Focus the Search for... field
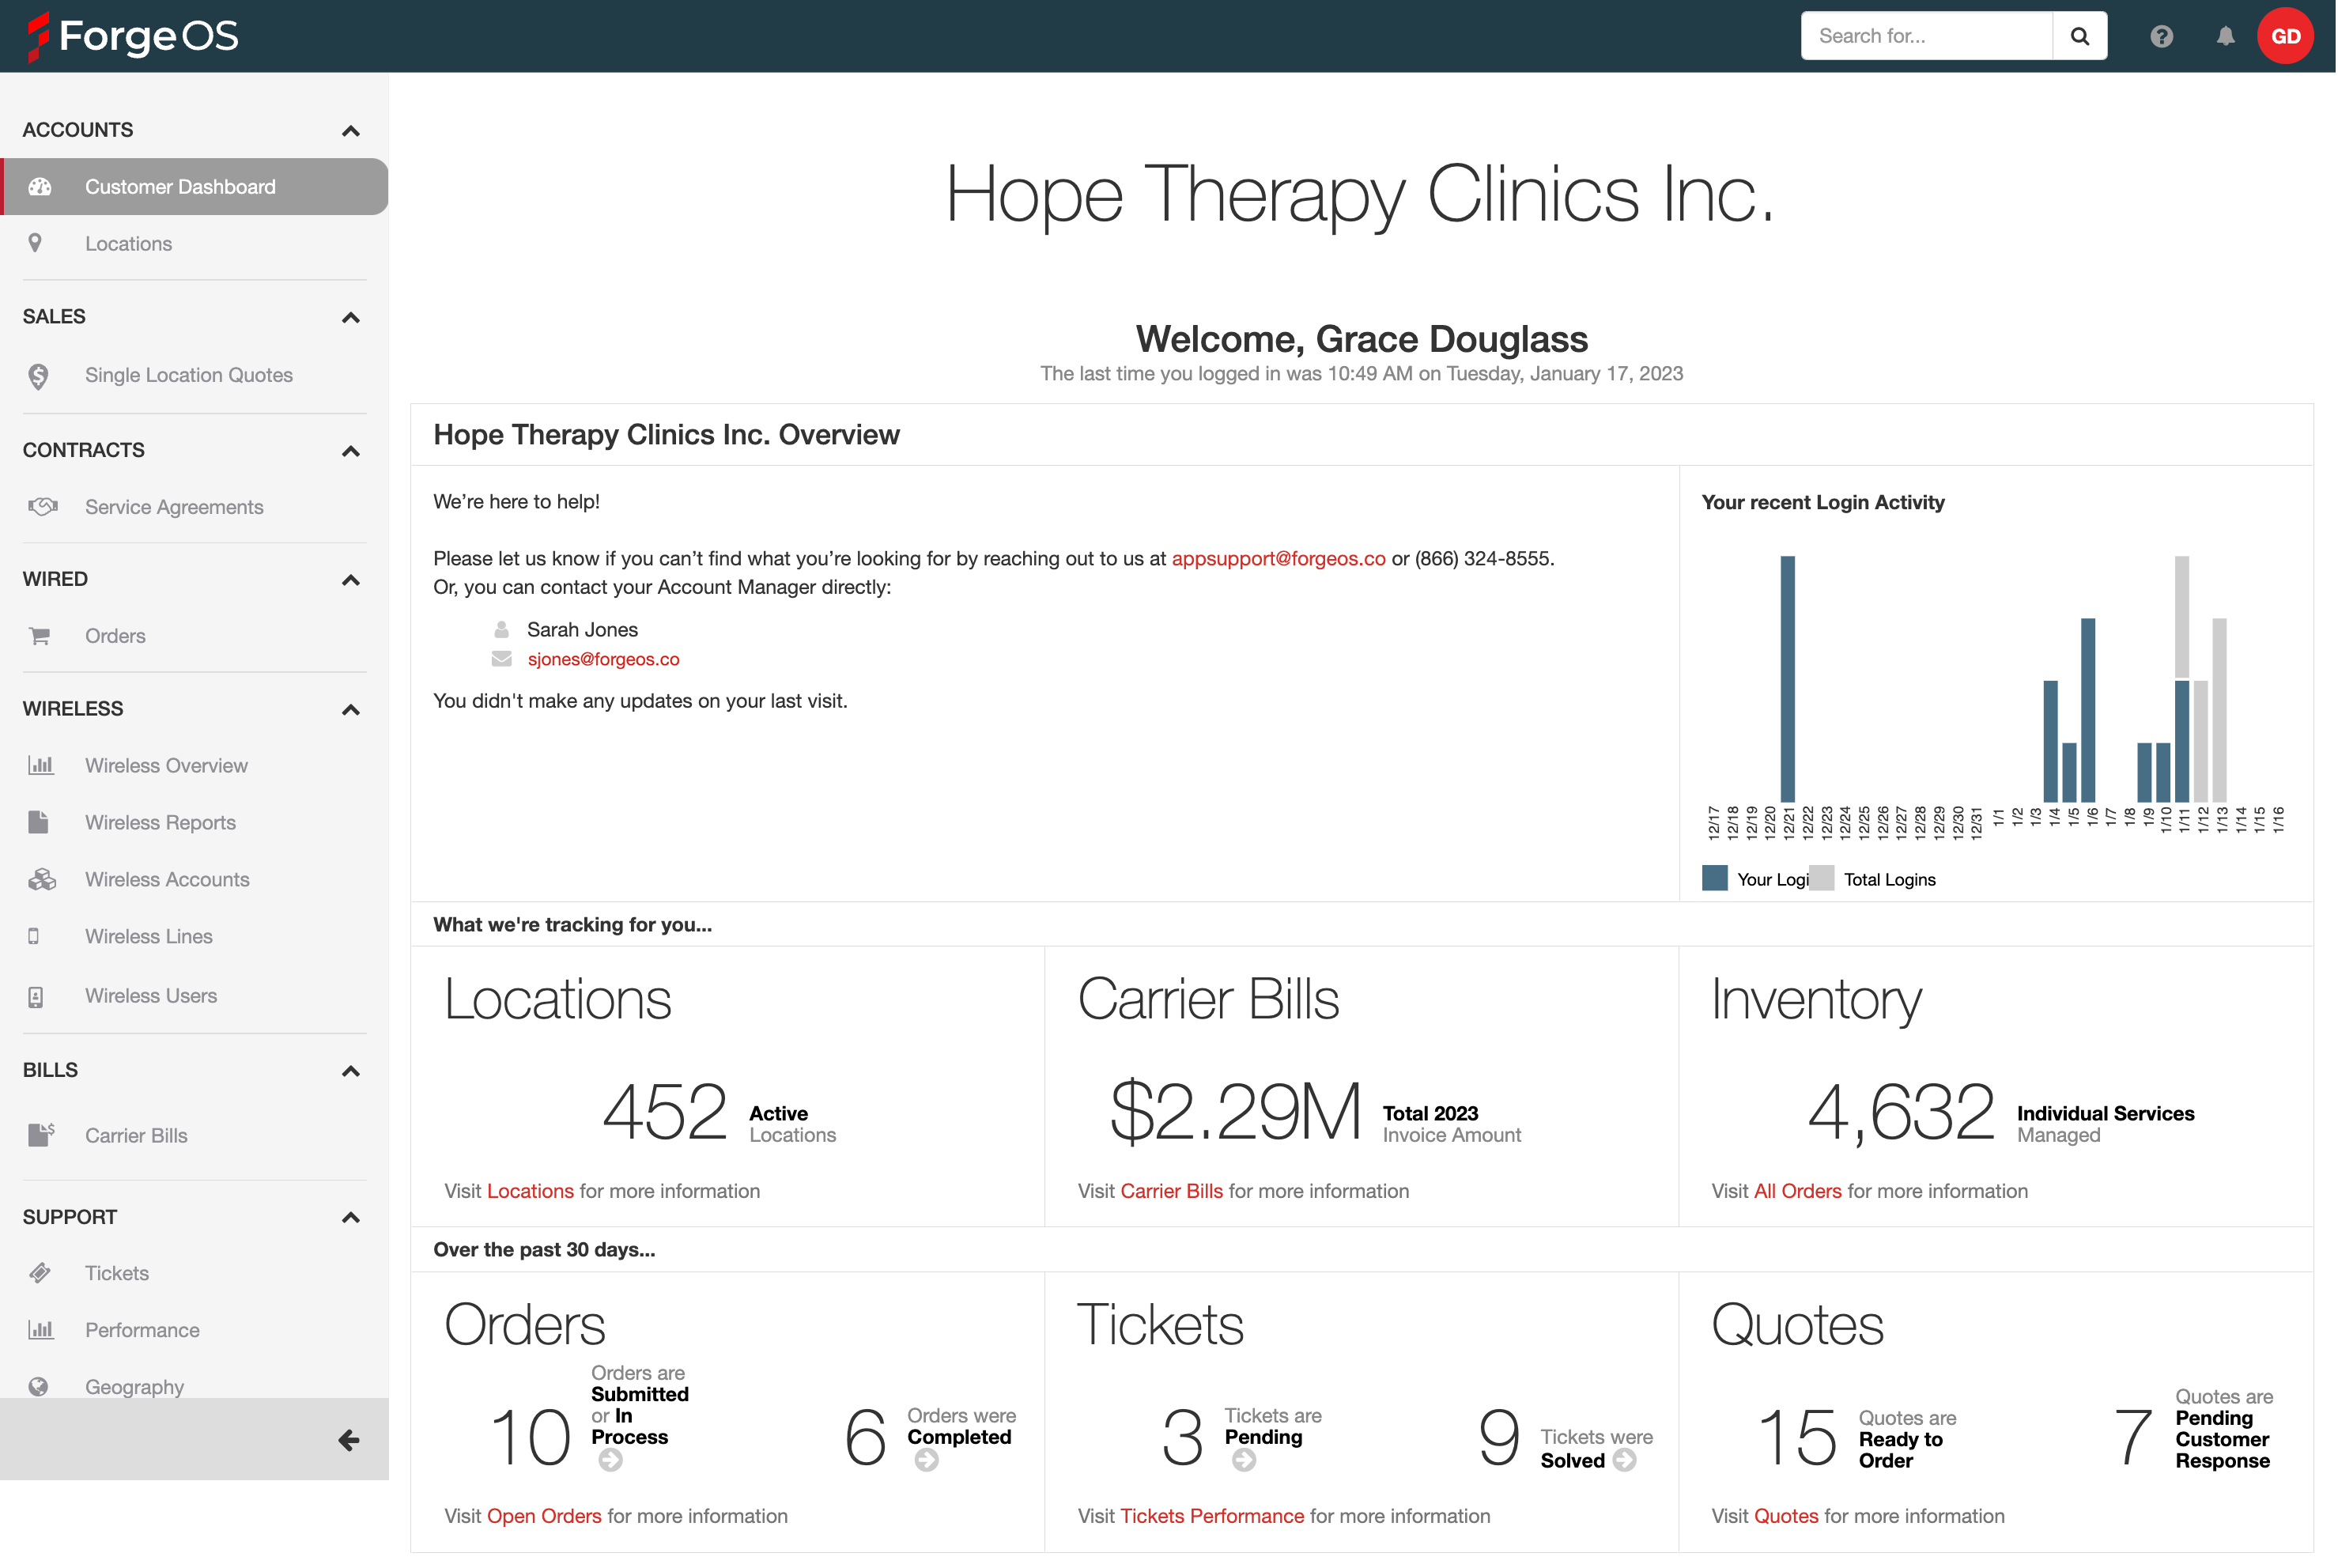 click(x=1927, y=36)
